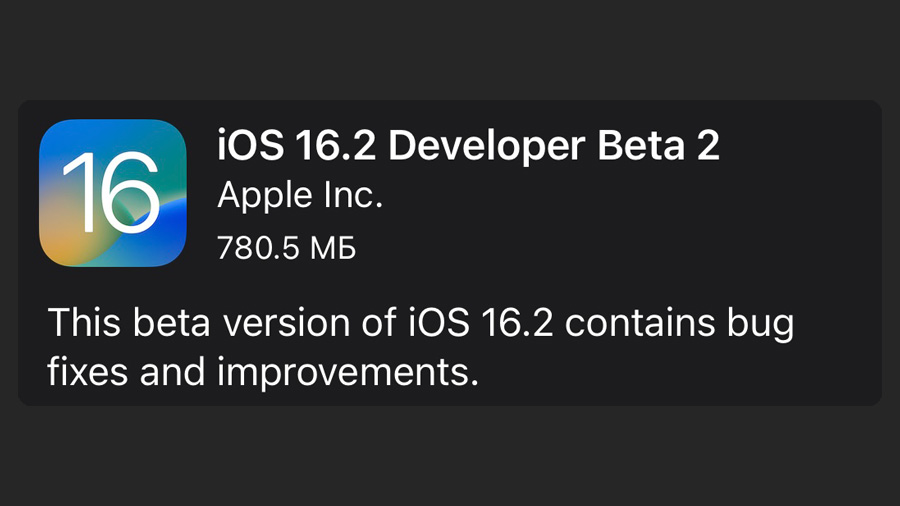This screenshot has height=506, width=900.
Task: Click the 780.5 download size number
Action: 258,248
